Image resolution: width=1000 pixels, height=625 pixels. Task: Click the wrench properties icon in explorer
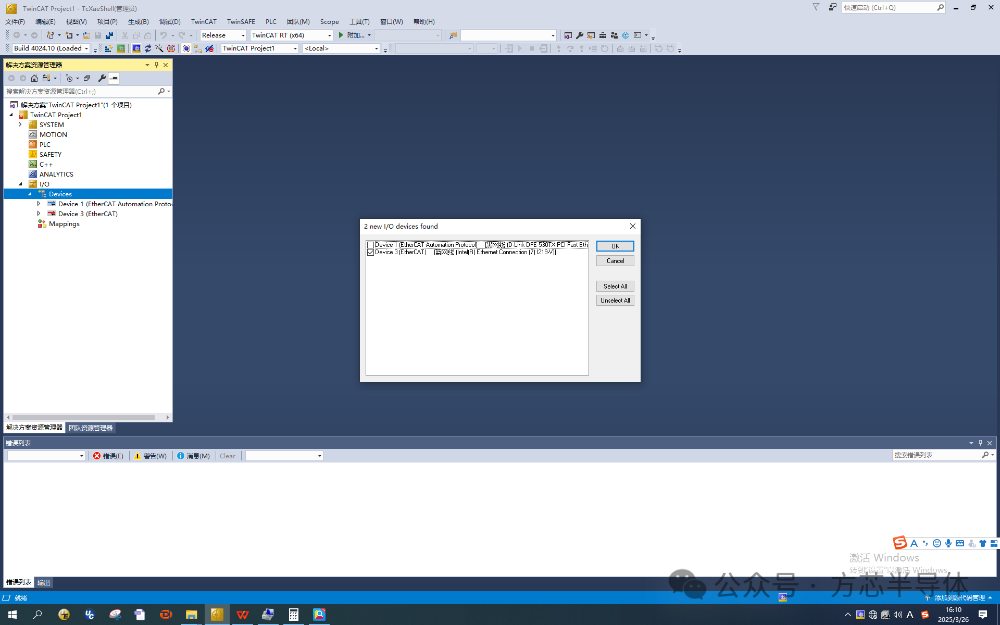[101, 78]
